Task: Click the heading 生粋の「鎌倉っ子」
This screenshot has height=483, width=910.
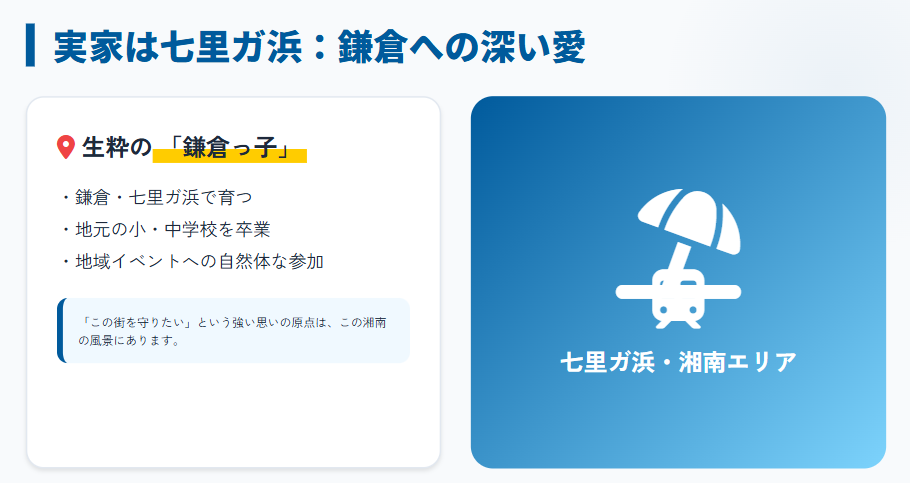Action: [186, 147]
